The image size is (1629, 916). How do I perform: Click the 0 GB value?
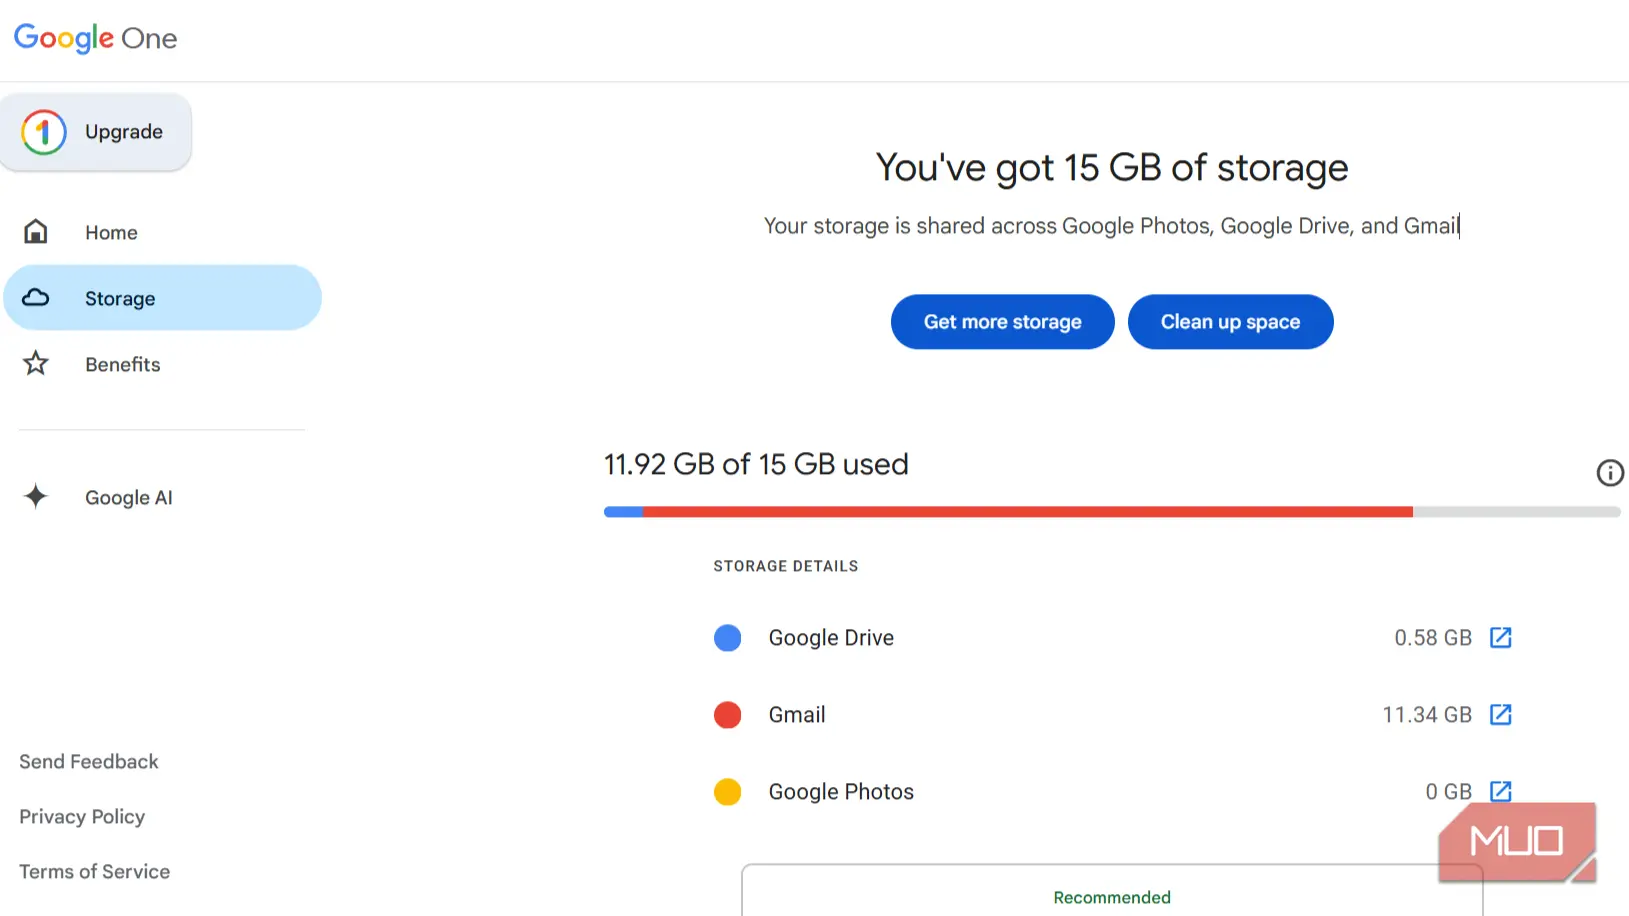(x=1448, y=792)
